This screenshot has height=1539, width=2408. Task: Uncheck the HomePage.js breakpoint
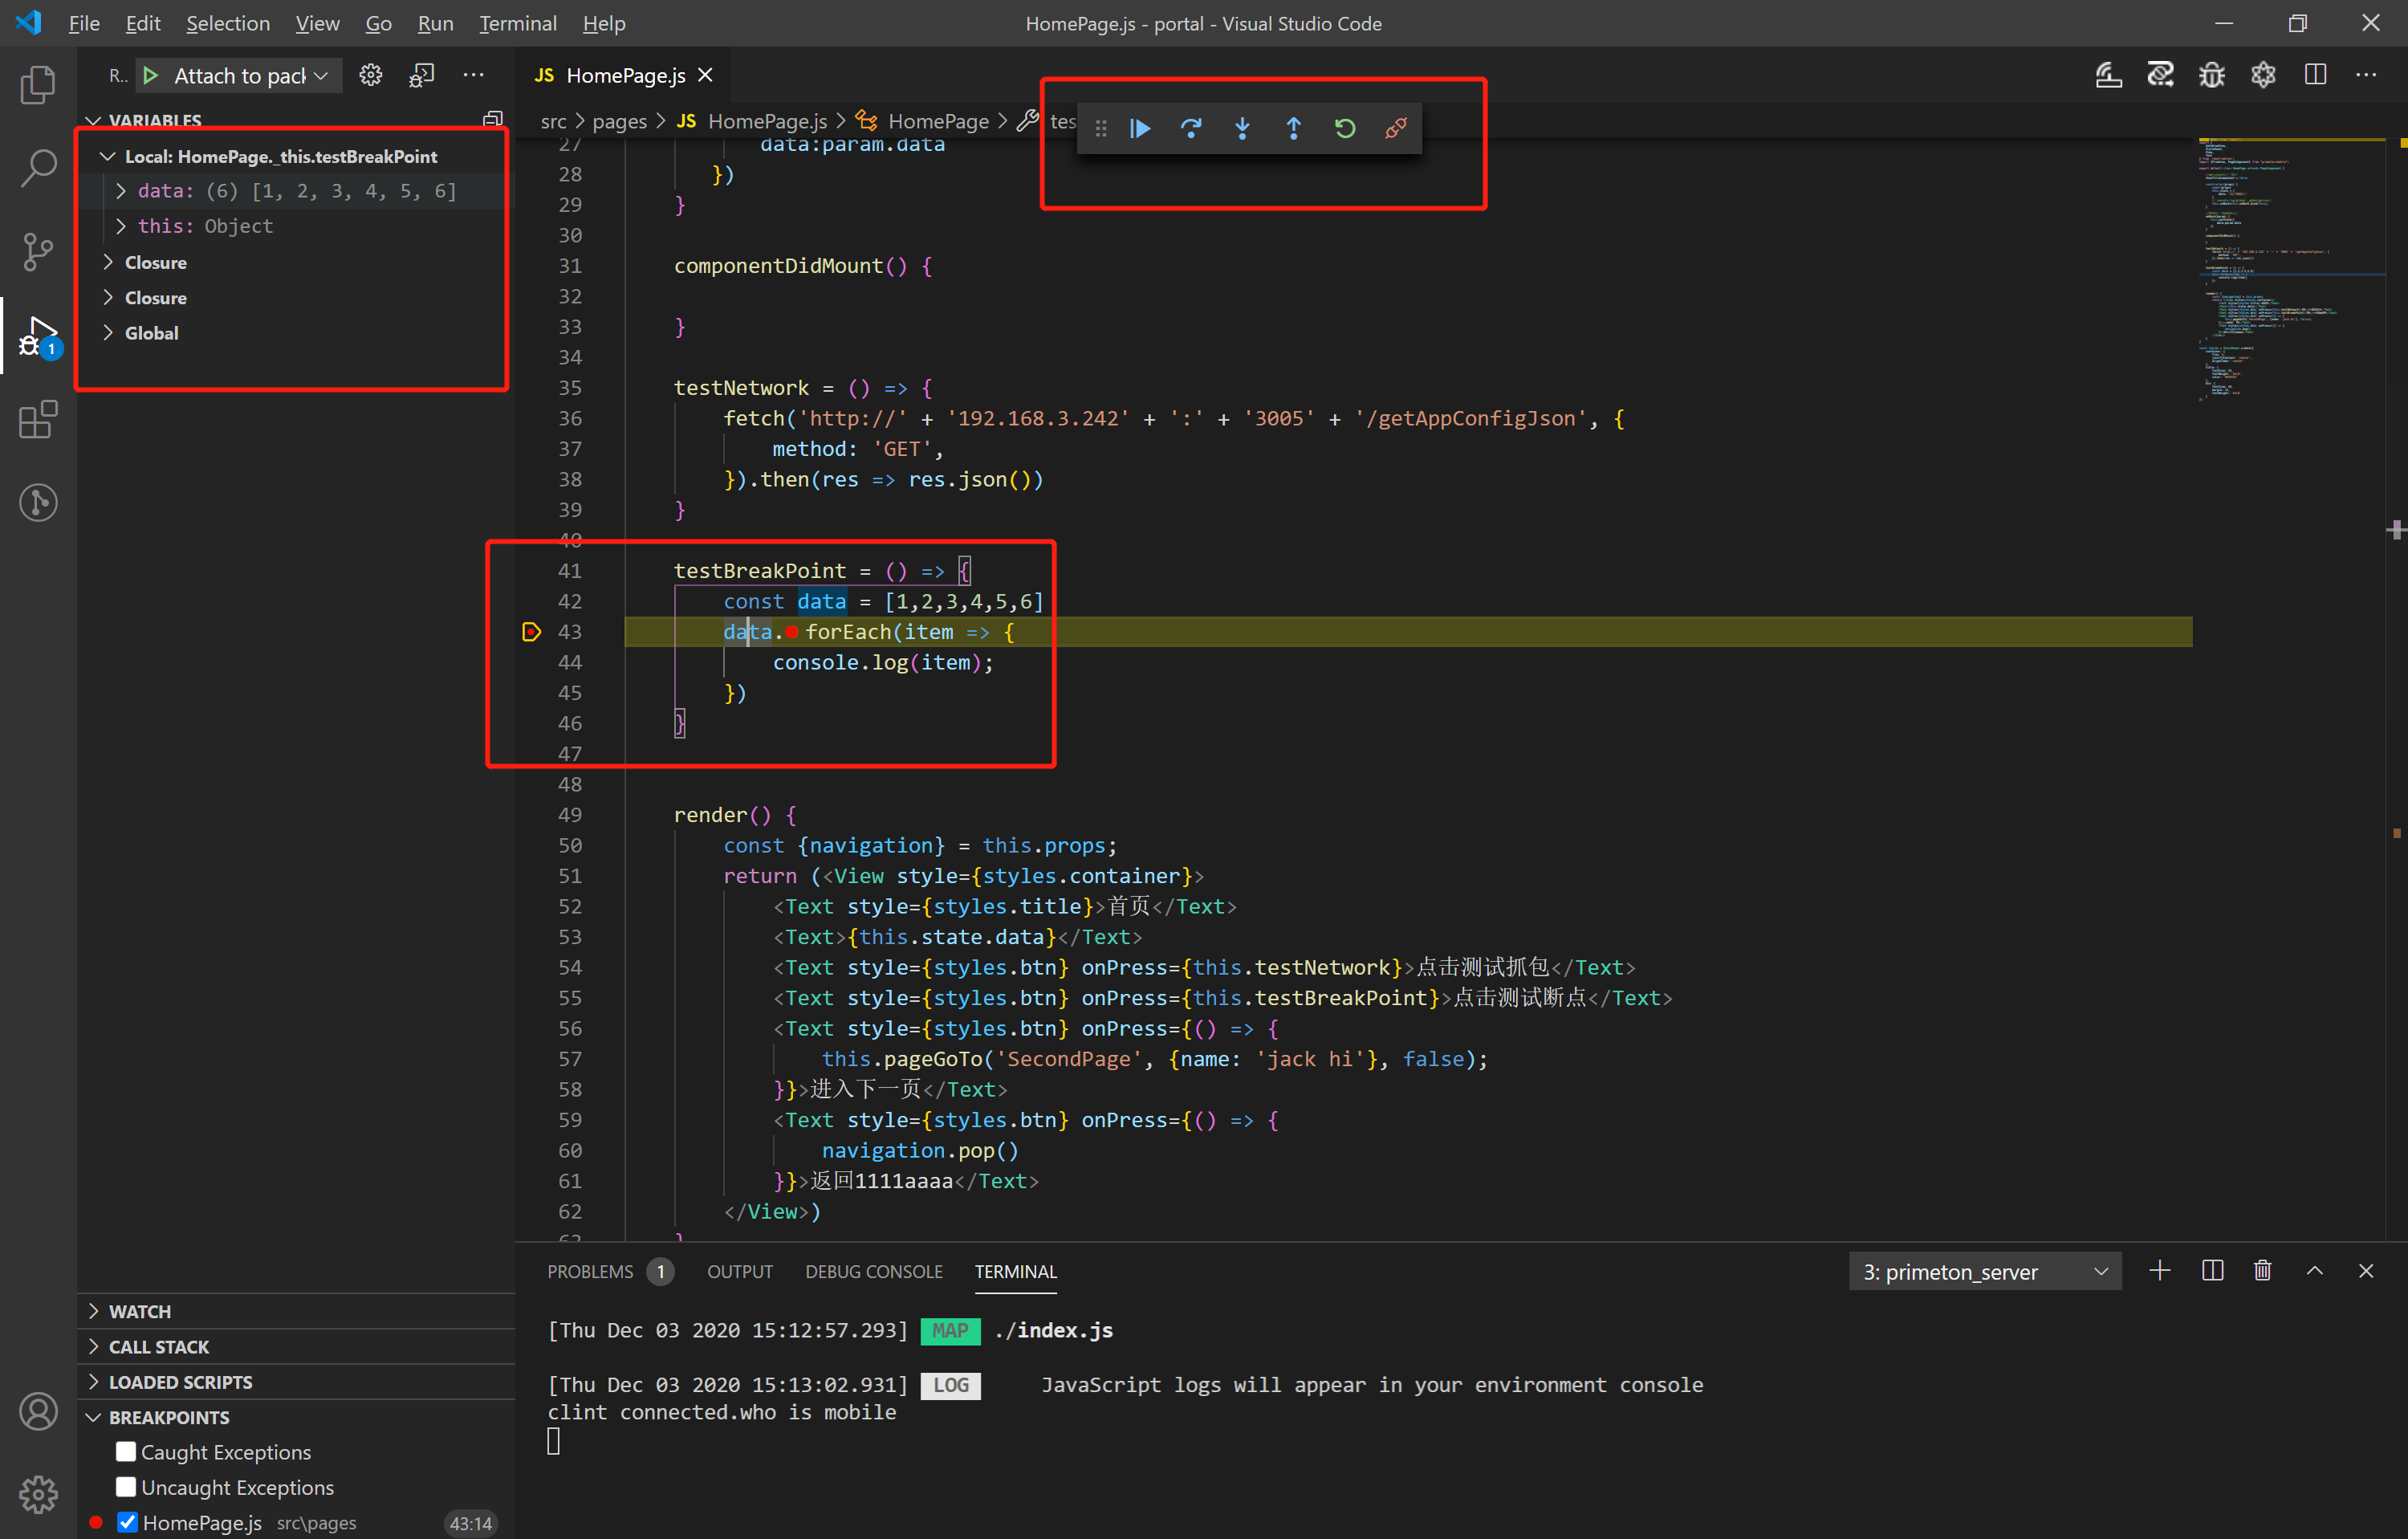click(127, 1522)
